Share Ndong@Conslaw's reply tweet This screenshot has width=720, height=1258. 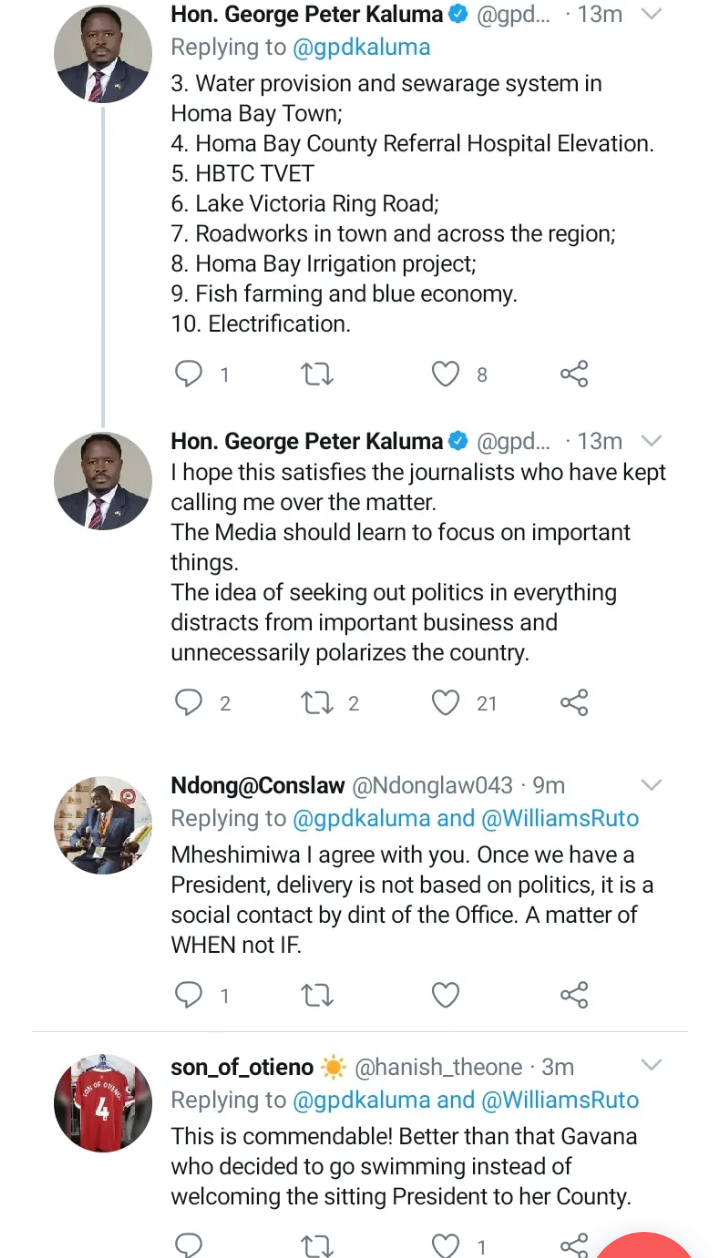tap(574, 995)
